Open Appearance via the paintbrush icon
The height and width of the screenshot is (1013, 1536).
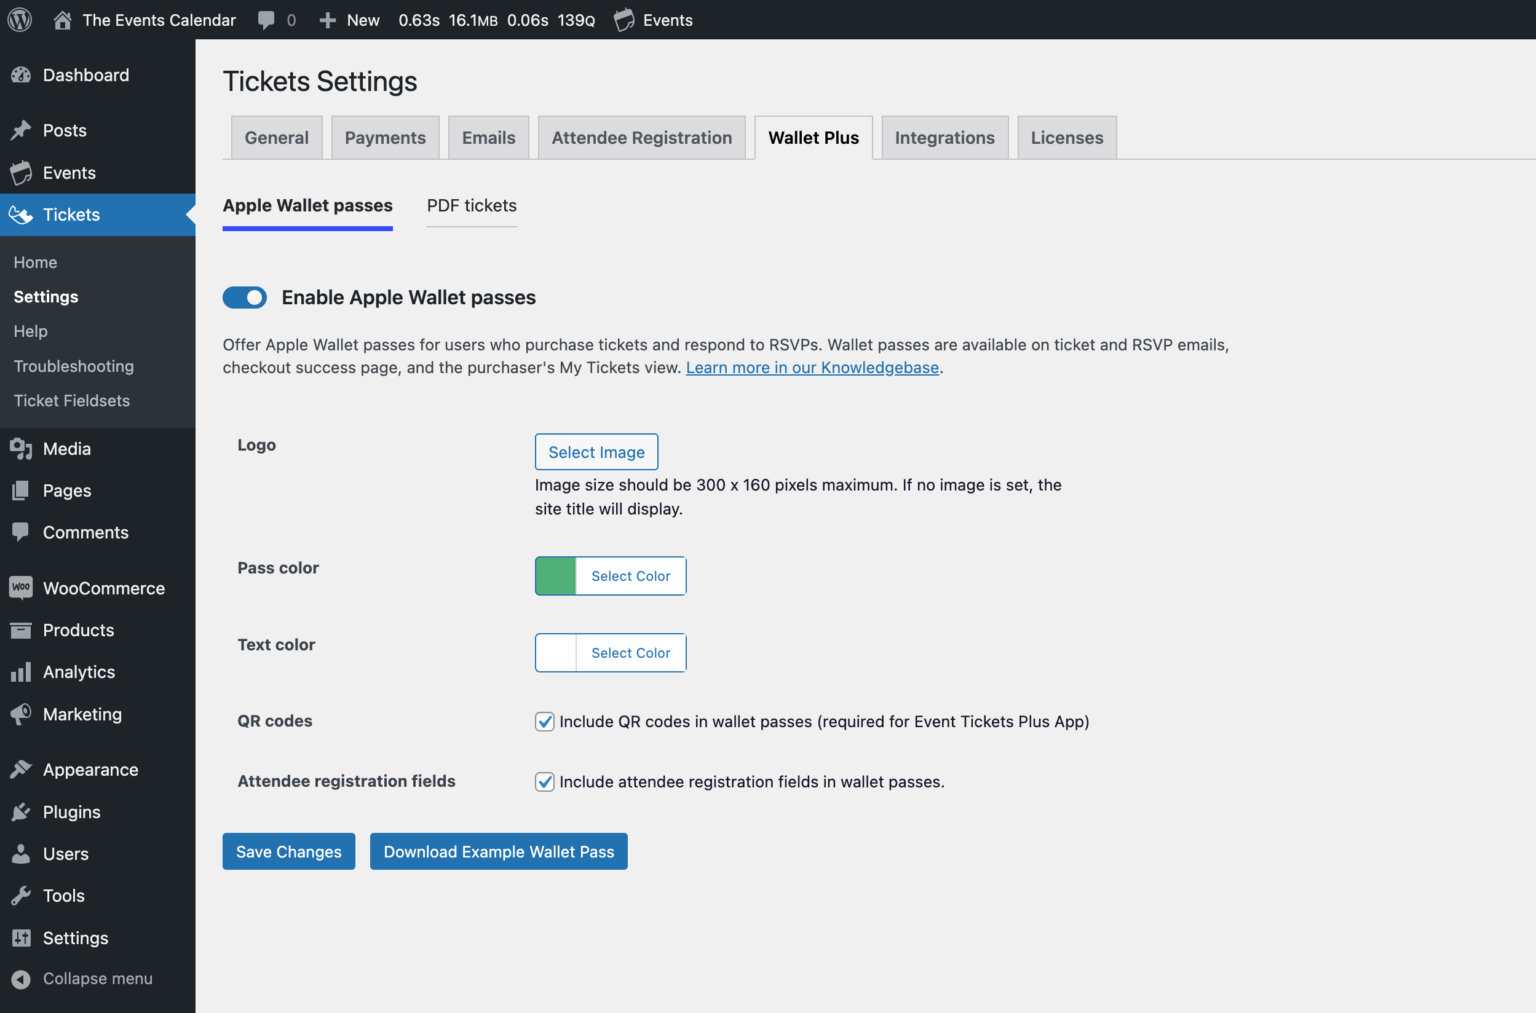point(20,768)
